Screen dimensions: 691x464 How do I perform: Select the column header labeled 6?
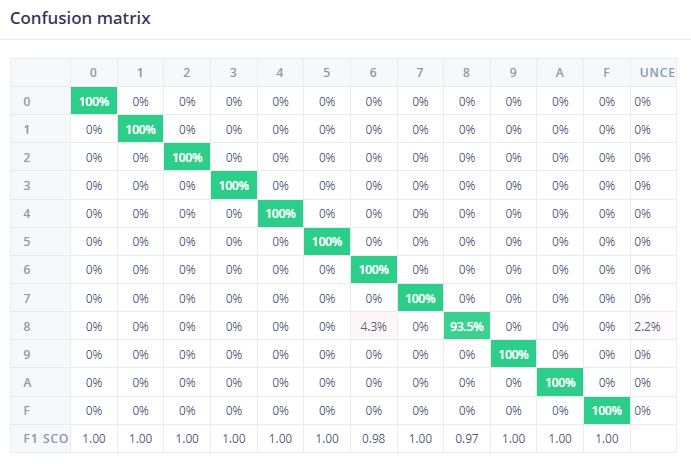point(373,72)
